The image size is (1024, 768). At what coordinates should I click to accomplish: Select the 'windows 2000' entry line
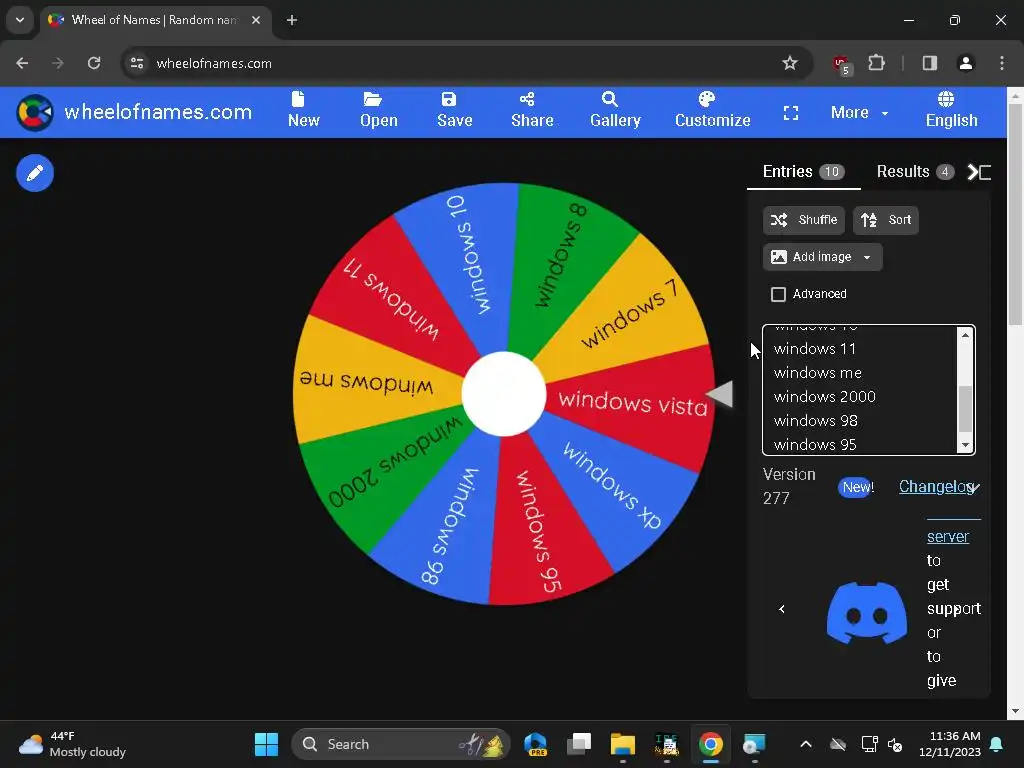click(824, 397)
